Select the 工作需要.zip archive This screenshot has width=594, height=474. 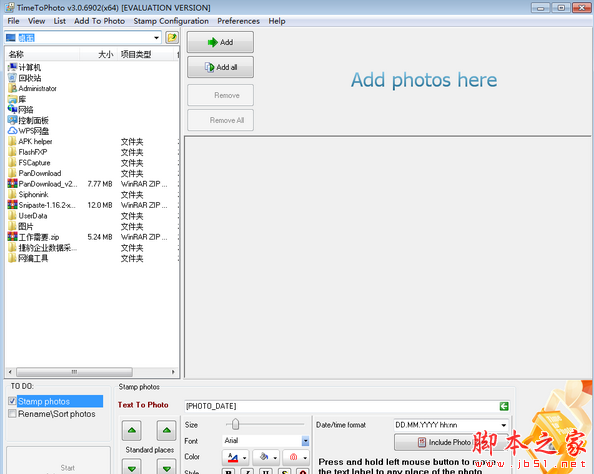coord(33,237)
